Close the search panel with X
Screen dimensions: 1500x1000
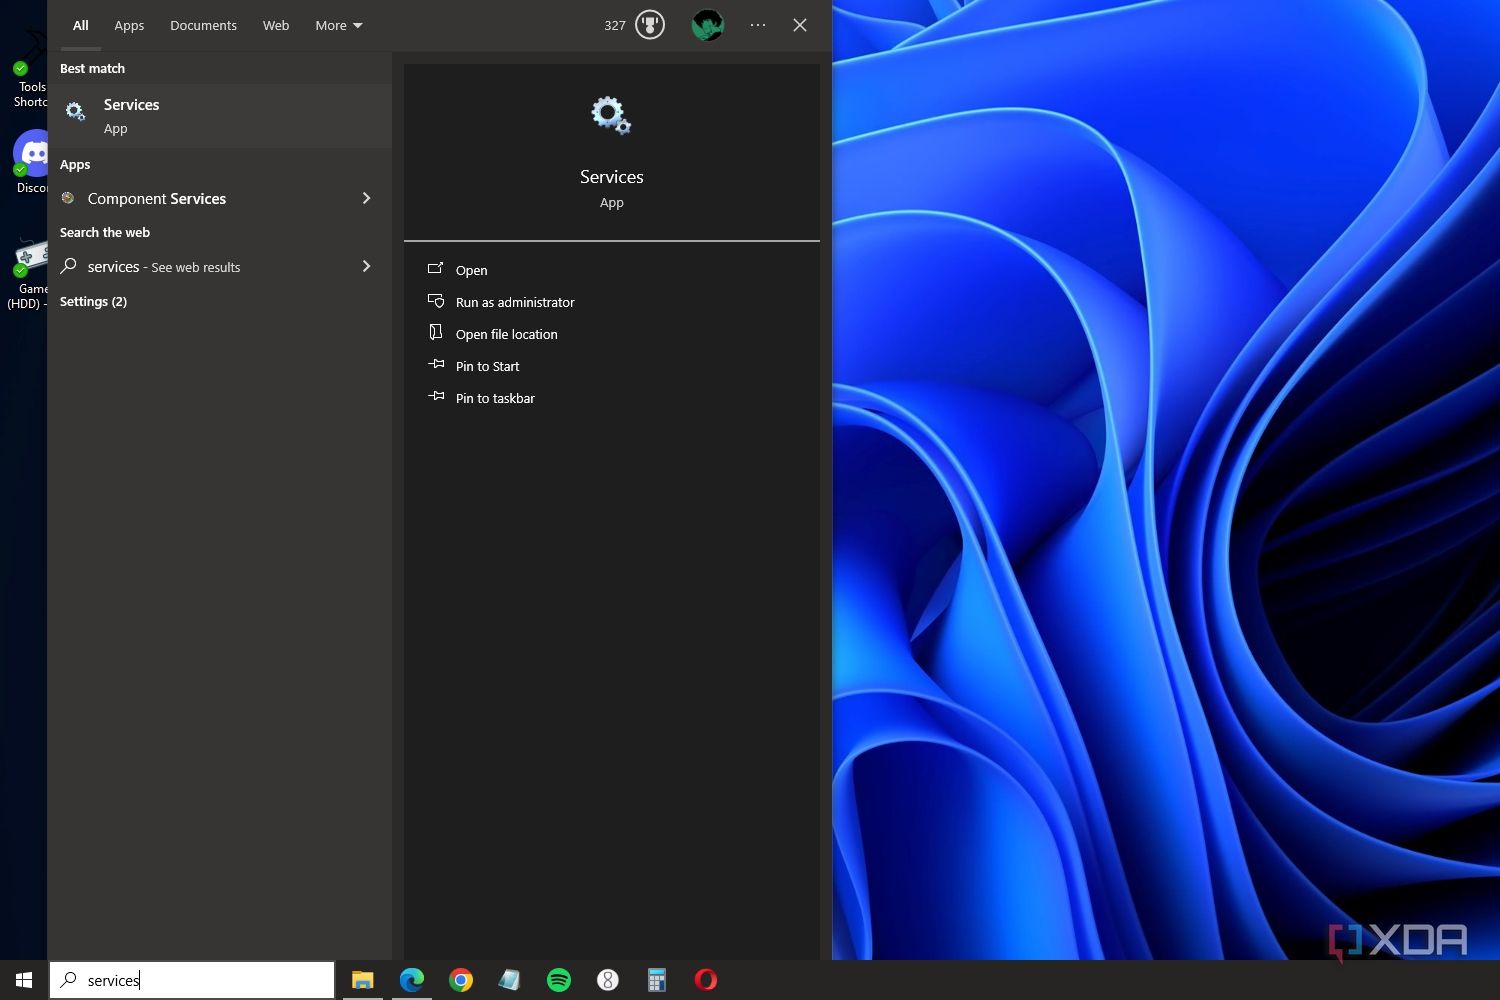point(800,25)
